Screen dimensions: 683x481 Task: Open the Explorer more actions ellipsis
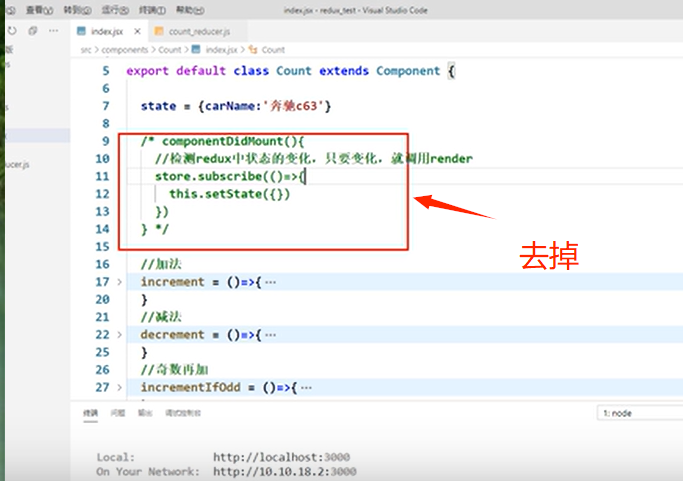tap(54, 31)
